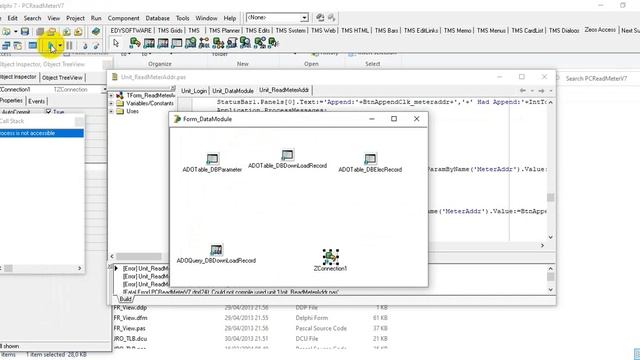Pick the fifth Zeos Access palette component
The width and height of the screenshot is (640, 360).
coord(191,43)
